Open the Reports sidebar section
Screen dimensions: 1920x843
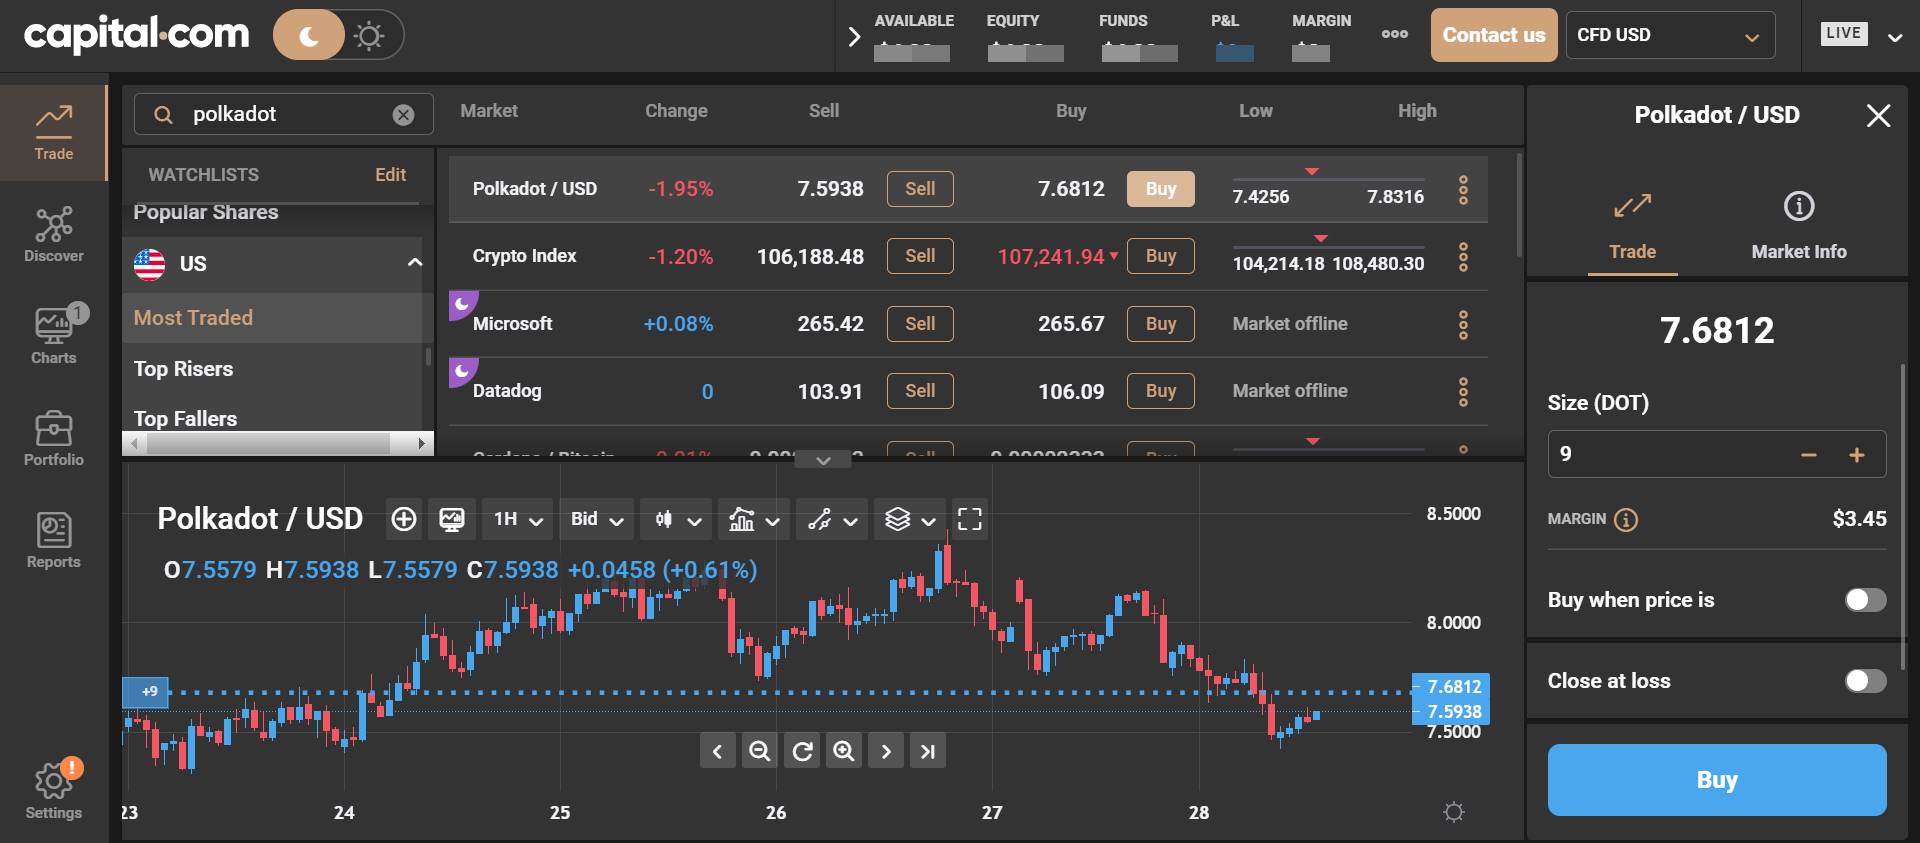[x=53, y=540]
